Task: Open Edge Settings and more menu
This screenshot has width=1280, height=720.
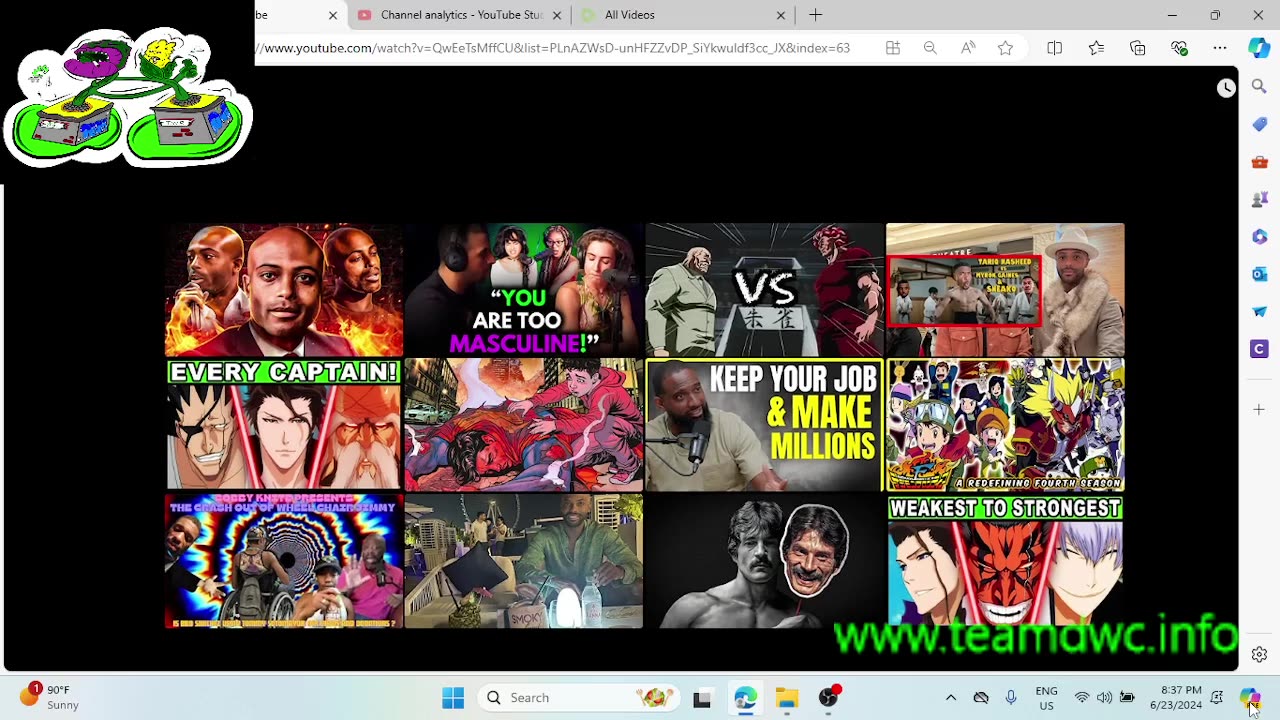Action: pyautogui.click(x=1220, y=48)
